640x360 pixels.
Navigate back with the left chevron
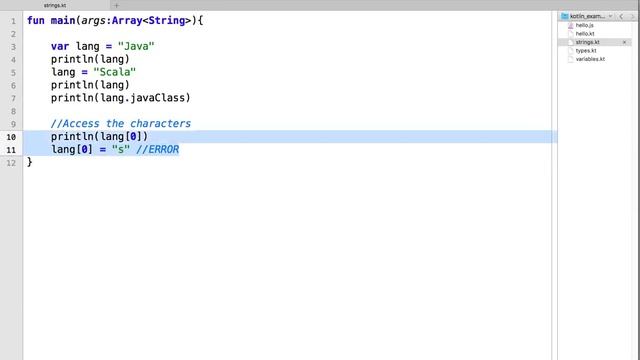click(621, 16)
